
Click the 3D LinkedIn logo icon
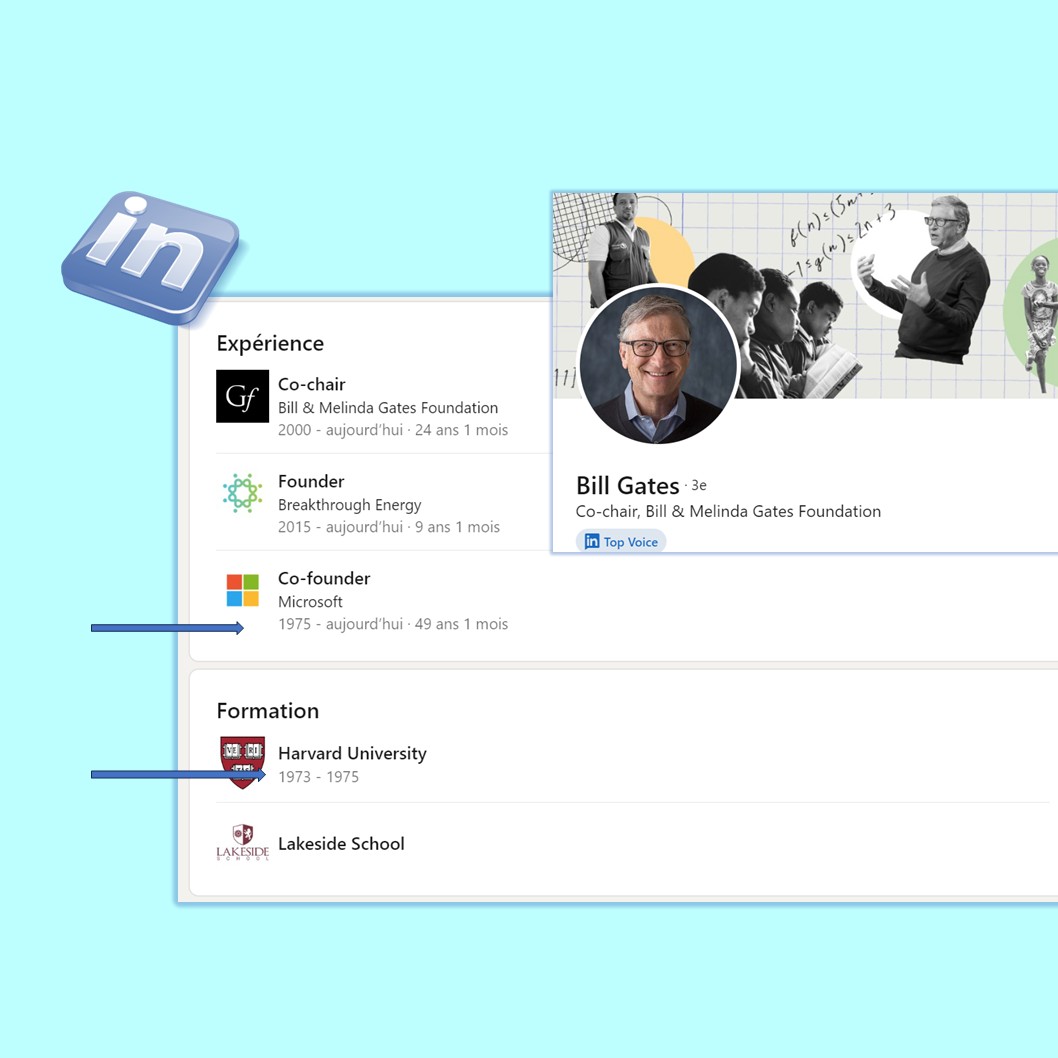click(x=150, y=257)
